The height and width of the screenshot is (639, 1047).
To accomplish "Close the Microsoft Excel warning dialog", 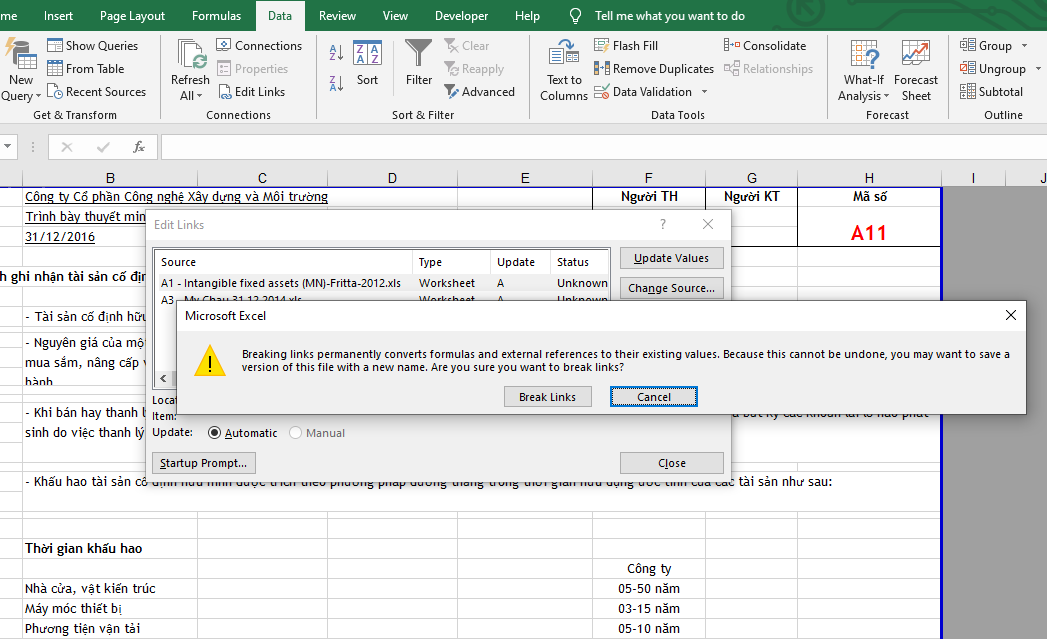I will click(1010, 316).
